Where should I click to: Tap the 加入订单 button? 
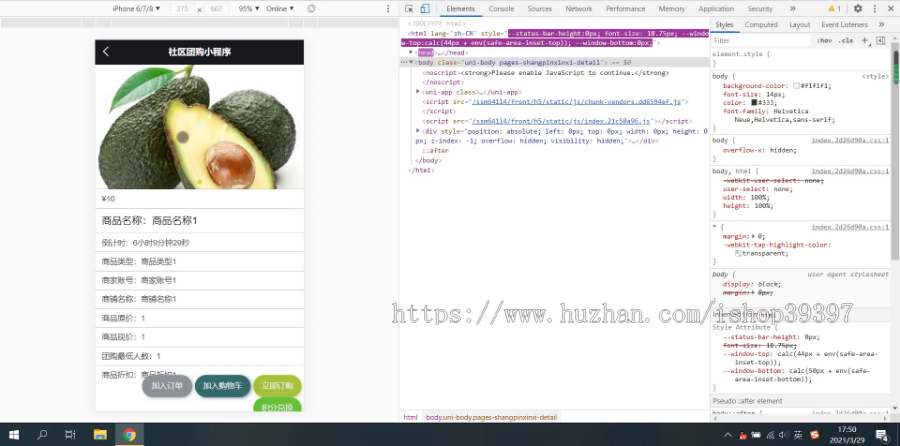(167, 386)
